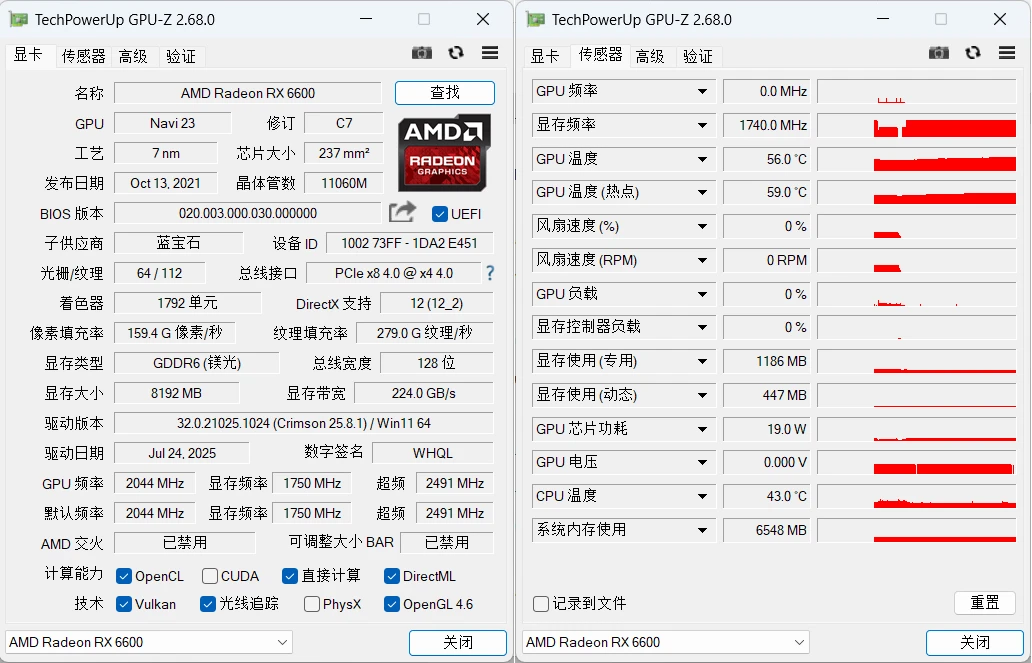The image size is (1032, 663).
Task: Enable 记录到文件 checkbox
Action: (x=541, y=604)
